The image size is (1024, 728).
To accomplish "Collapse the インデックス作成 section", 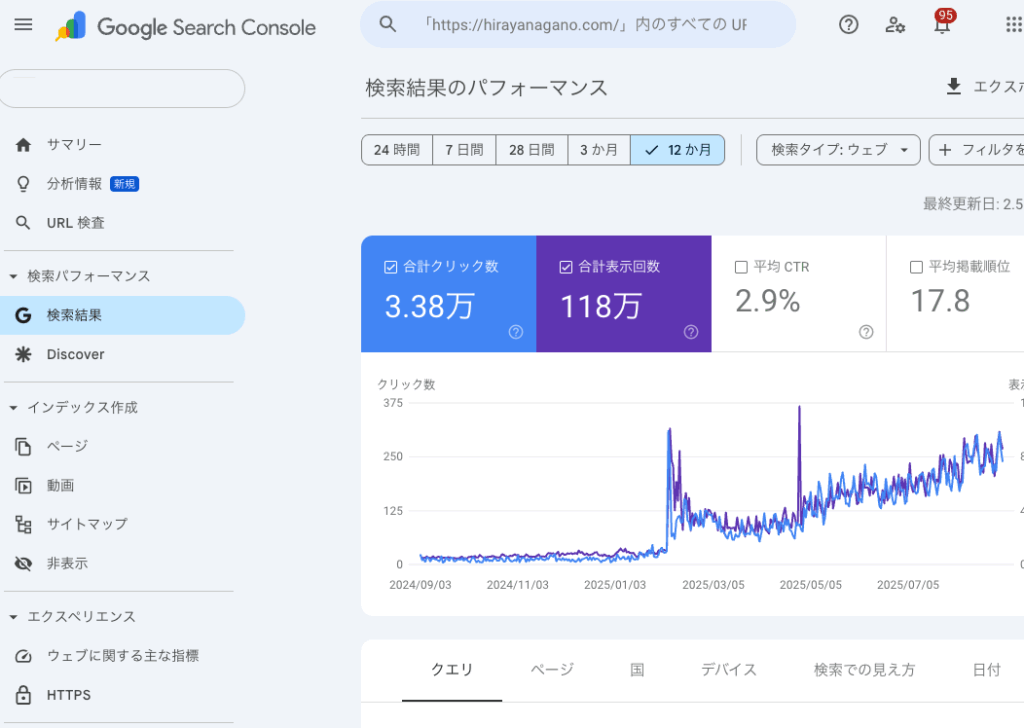I will click(13, 408).
